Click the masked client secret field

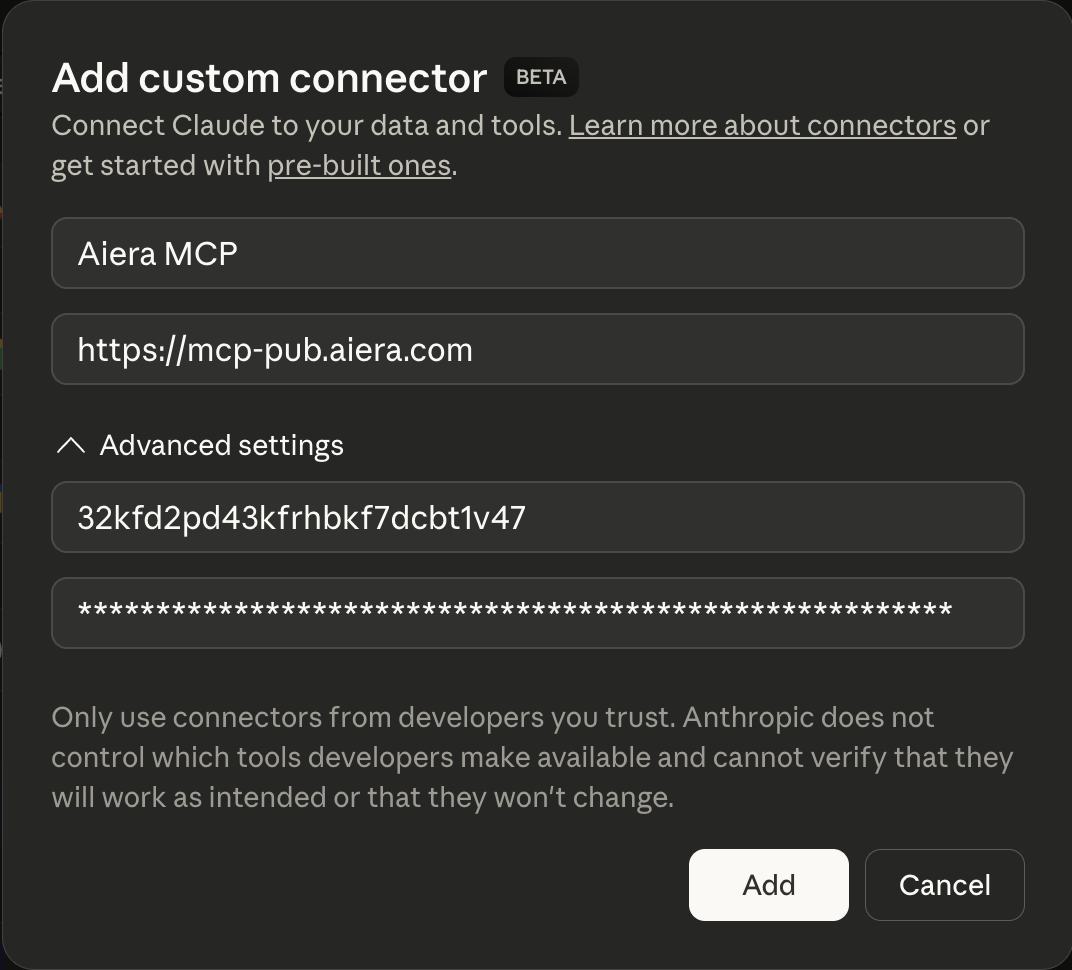pos(537,613)
